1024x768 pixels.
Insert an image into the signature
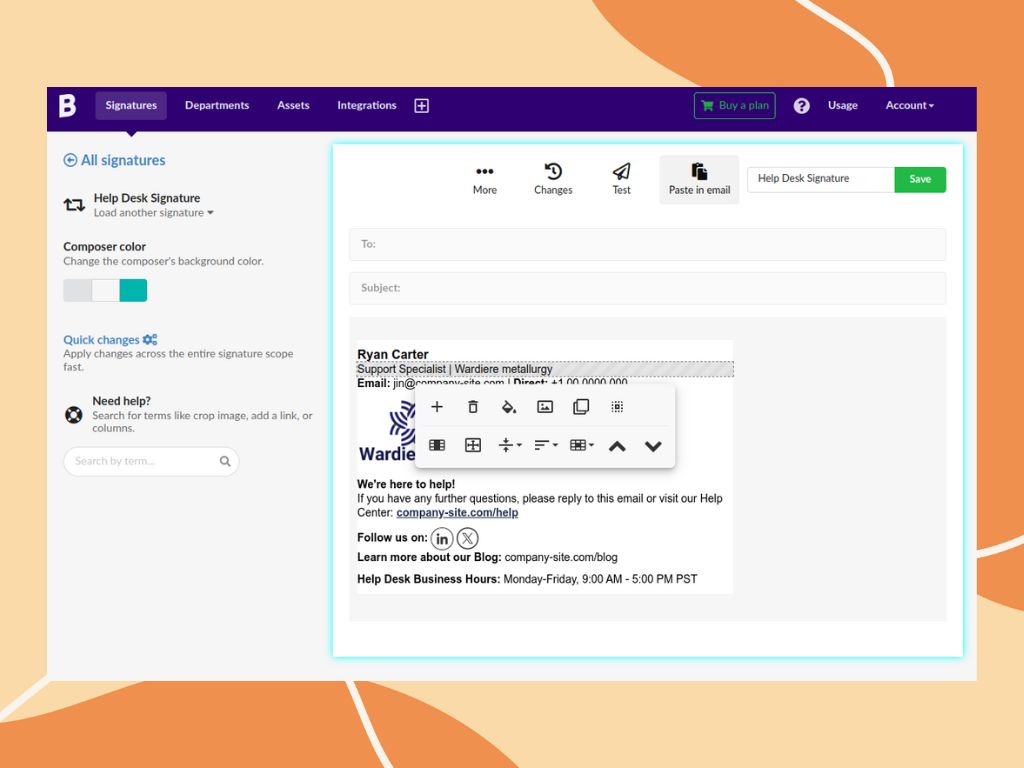point(544,406)
